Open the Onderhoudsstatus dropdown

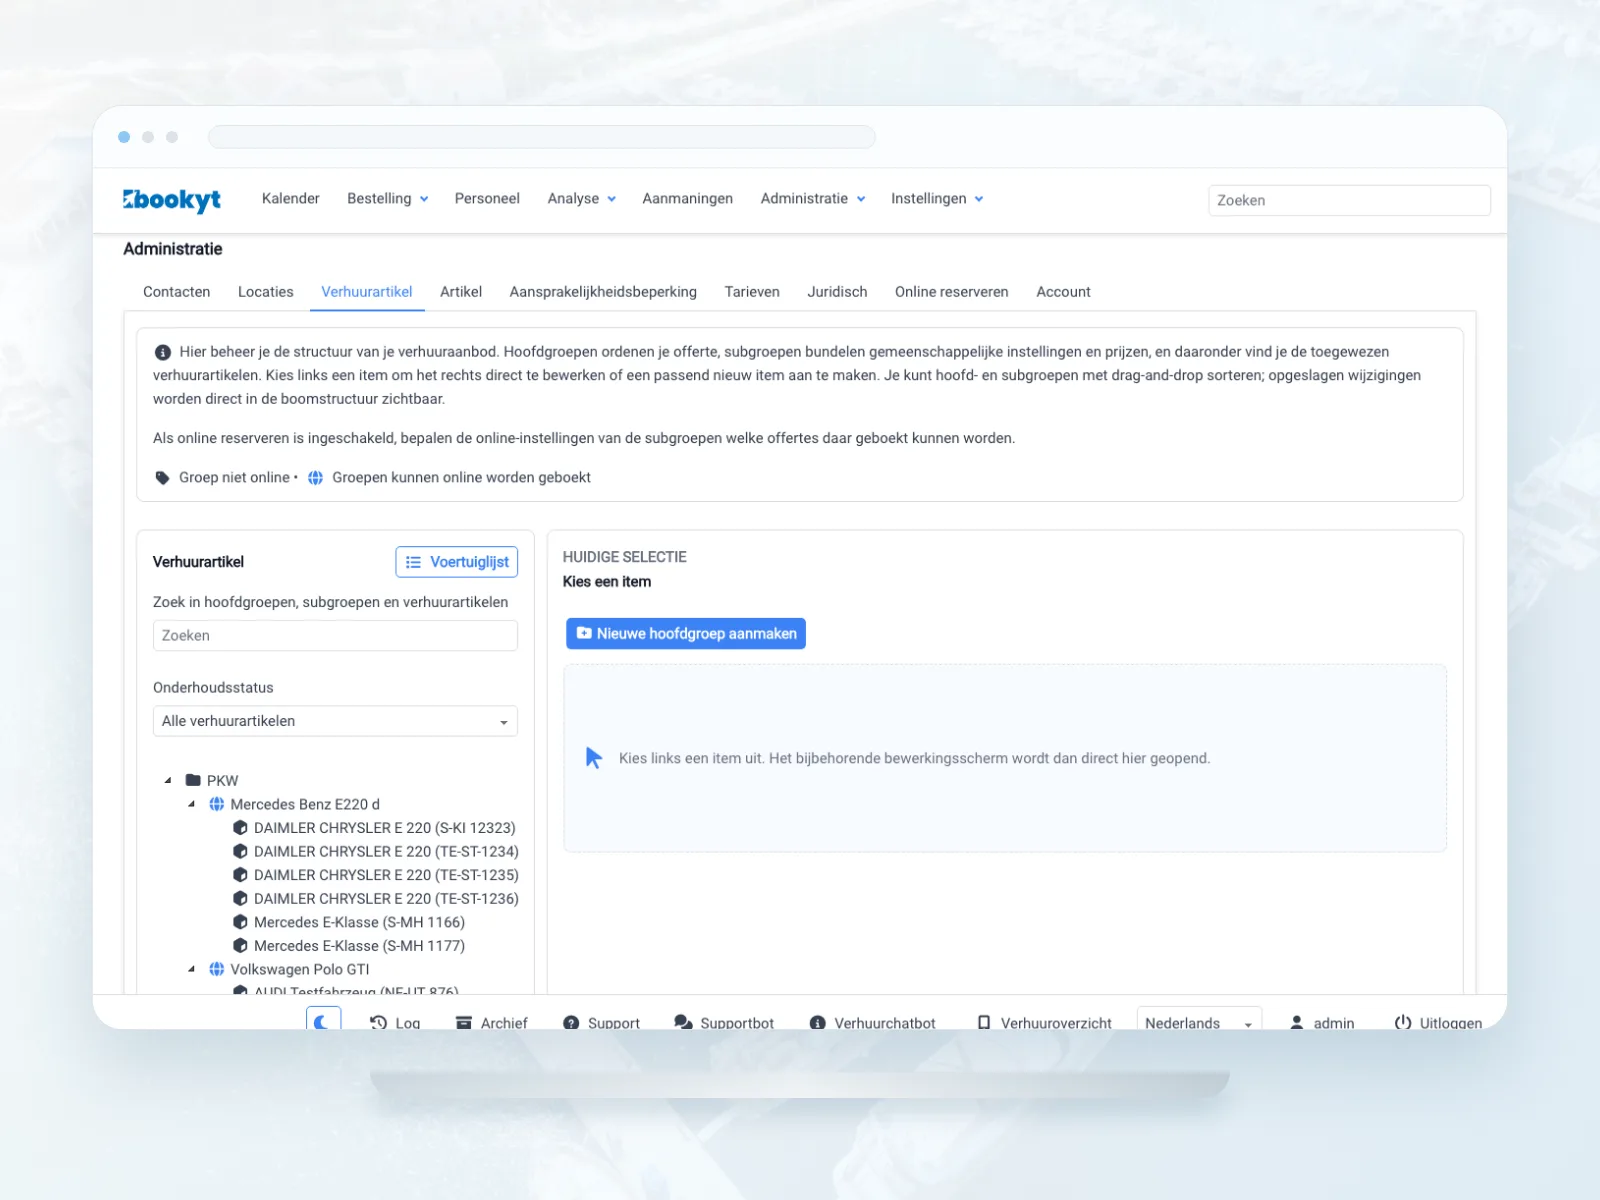tap(335, 721)
